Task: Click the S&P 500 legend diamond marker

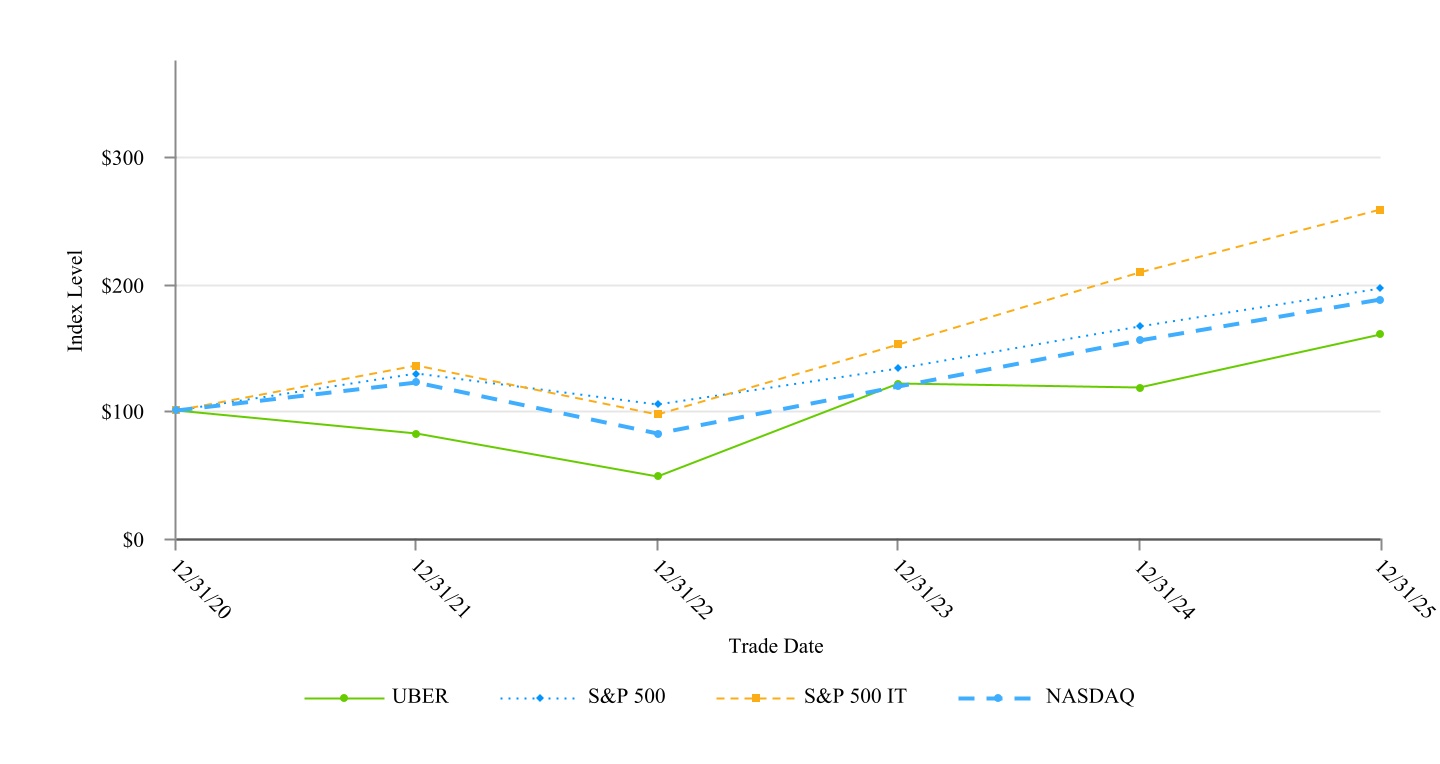Action: point(539,698)
